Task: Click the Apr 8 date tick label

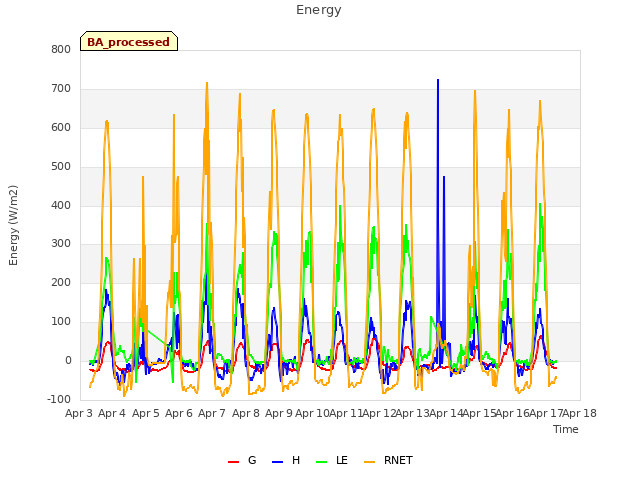Action: click(x=246, y=413)
